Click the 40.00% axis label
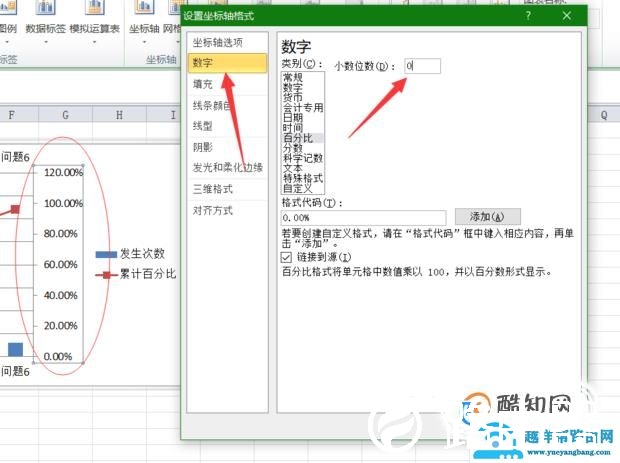 [60, 295]
